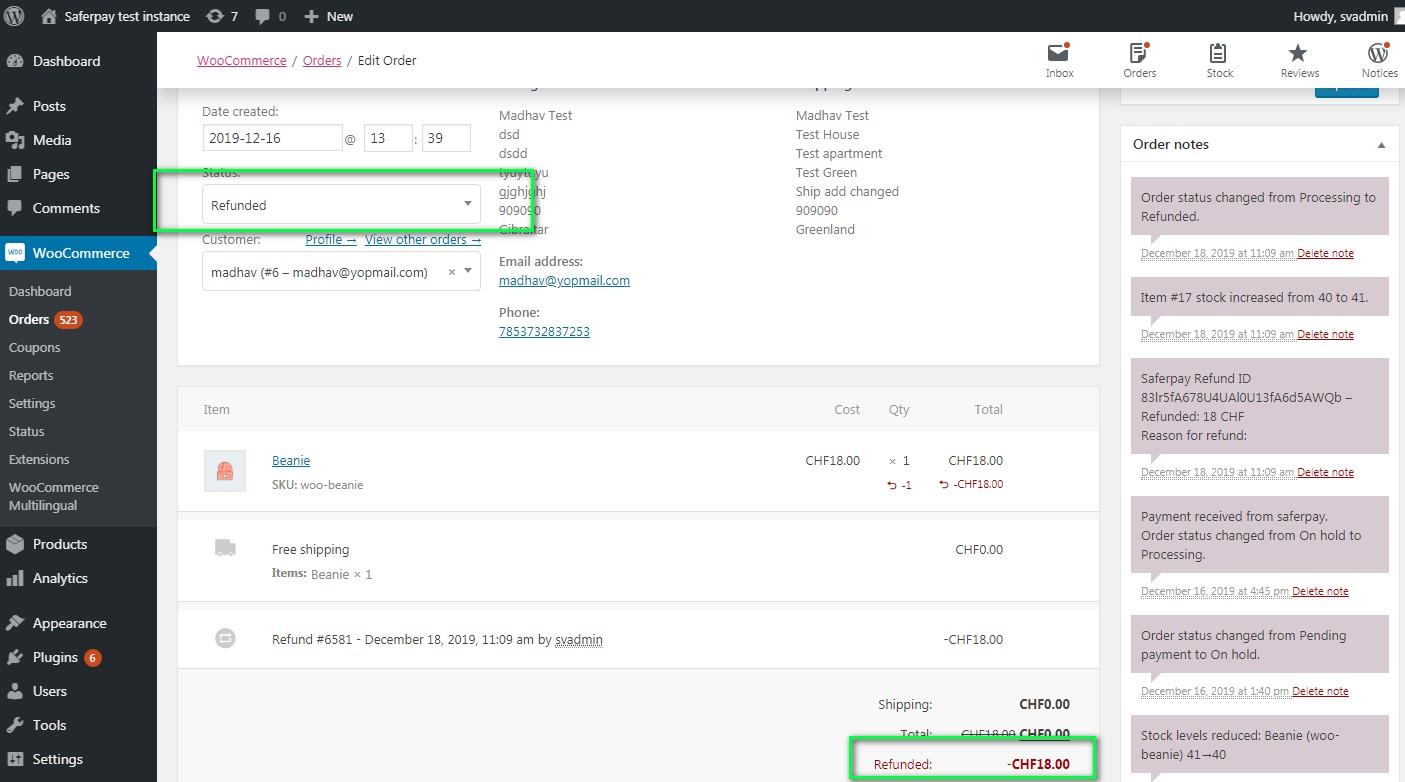
Task: Open the Reviews star icon
Action: pos(1298,54)
